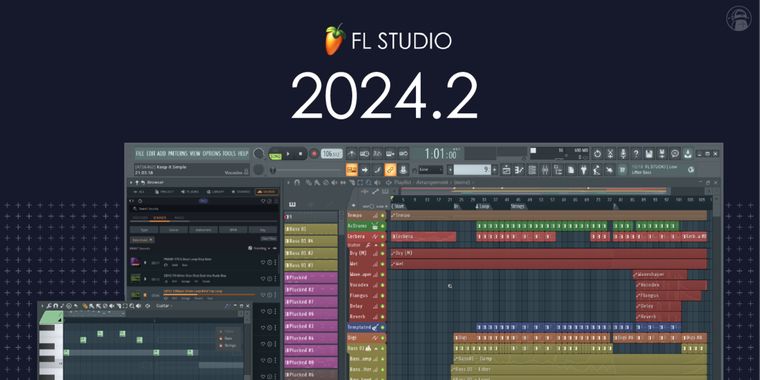
Task: Open the Options menu
Action: pos(212,154)
